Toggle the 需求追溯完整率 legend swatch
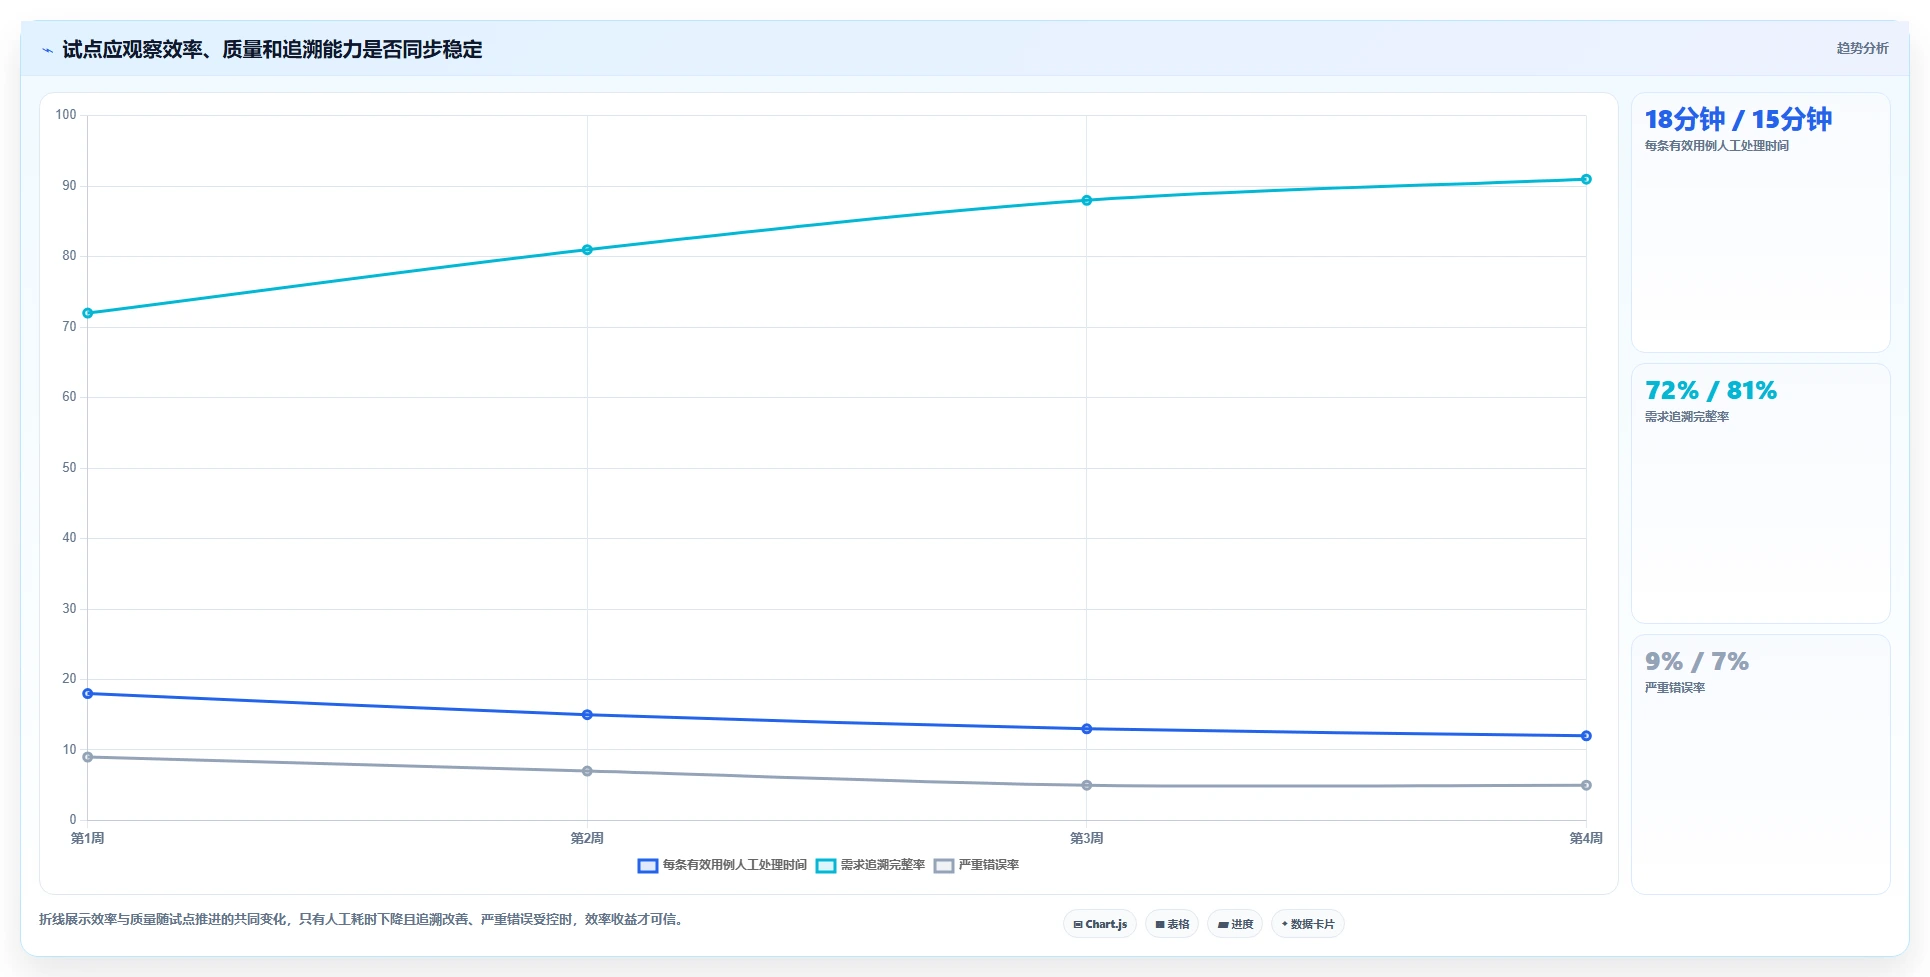1930x977 pixels. coord(826,865)
